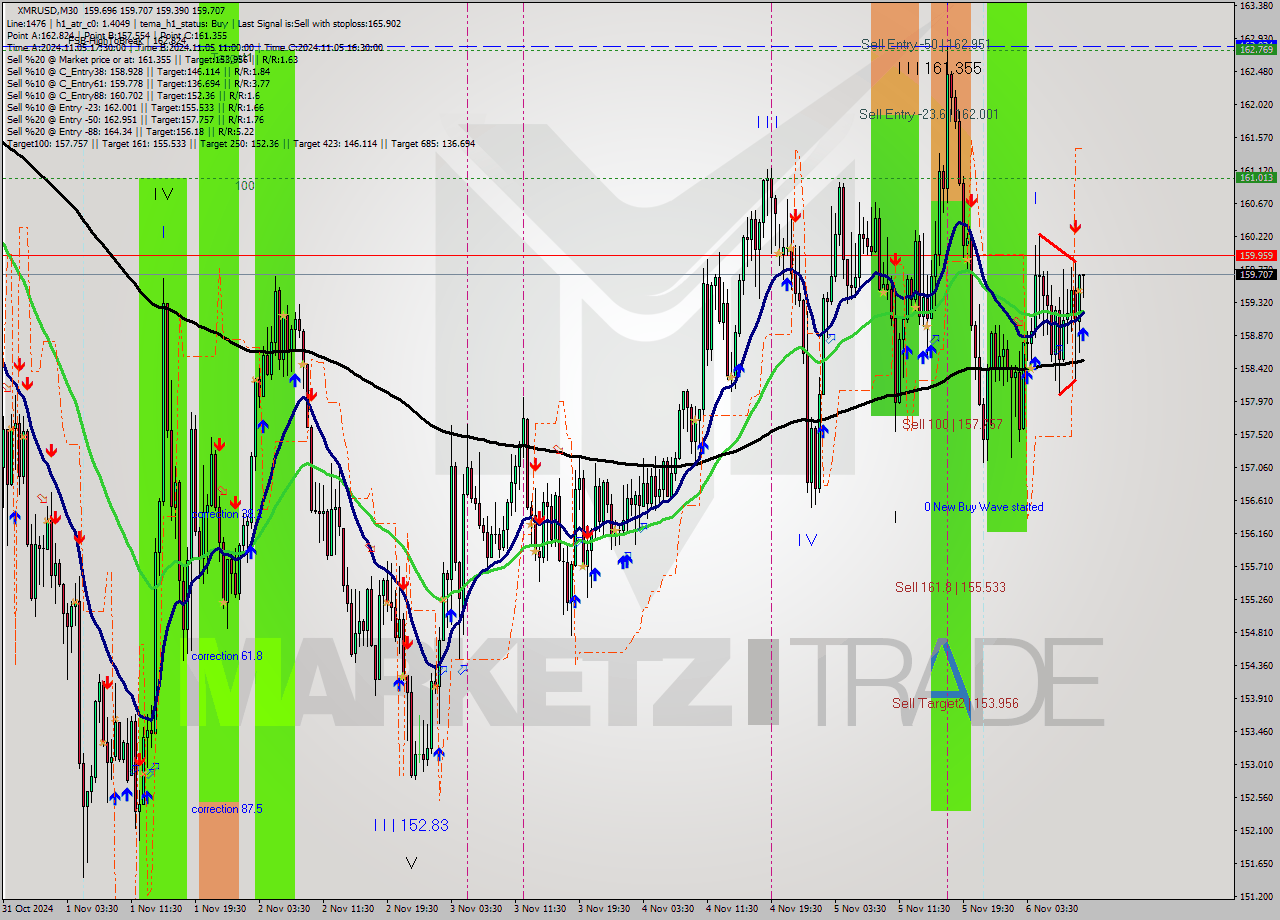This screenshot has width=1280, height=920.
Task: Click the 'Sell %10 @ C_Entry61: 159.778' line
Action: point(138,83)
